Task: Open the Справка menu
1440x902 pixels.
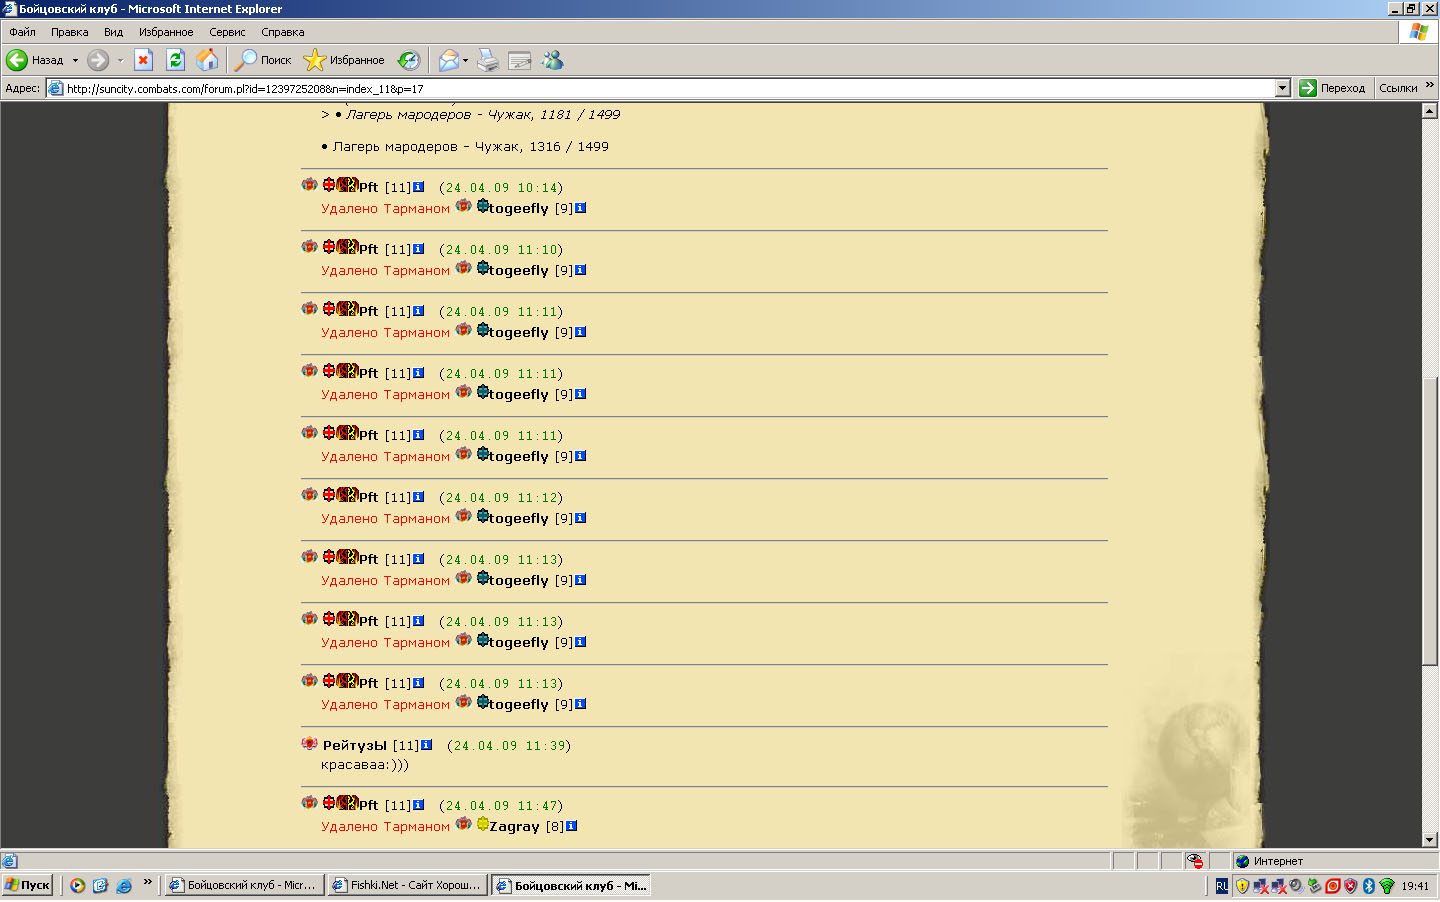Action: point(282,32)
